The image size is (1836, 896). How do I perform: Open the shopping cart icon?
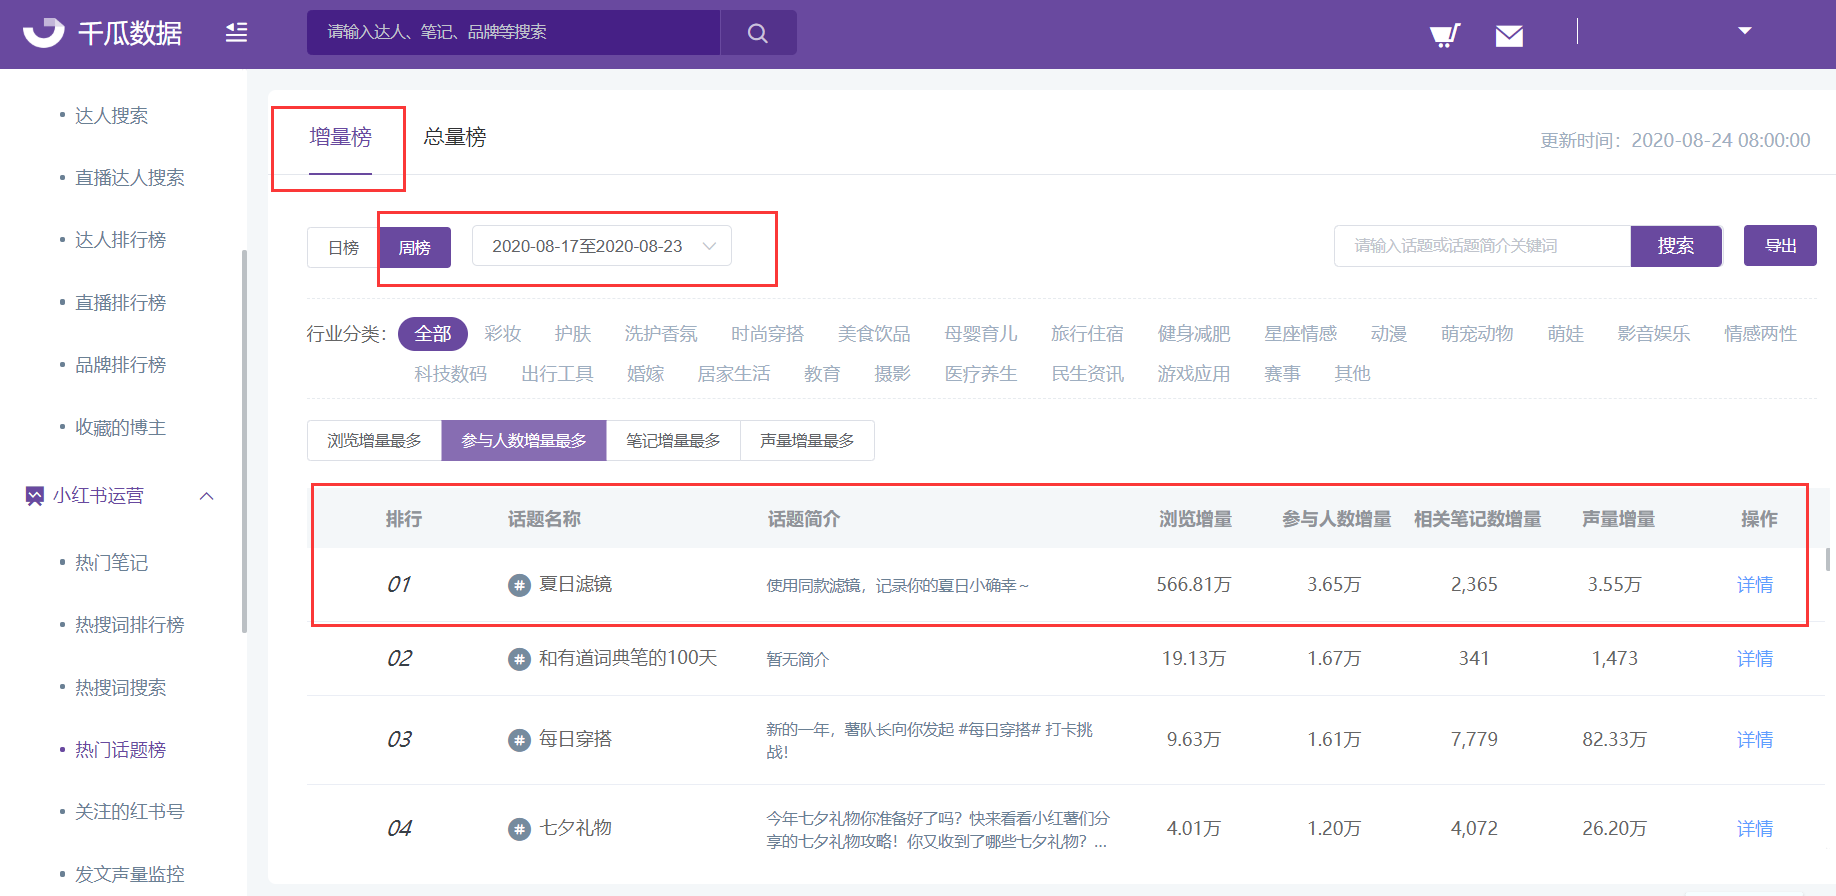pos(1444,36)
